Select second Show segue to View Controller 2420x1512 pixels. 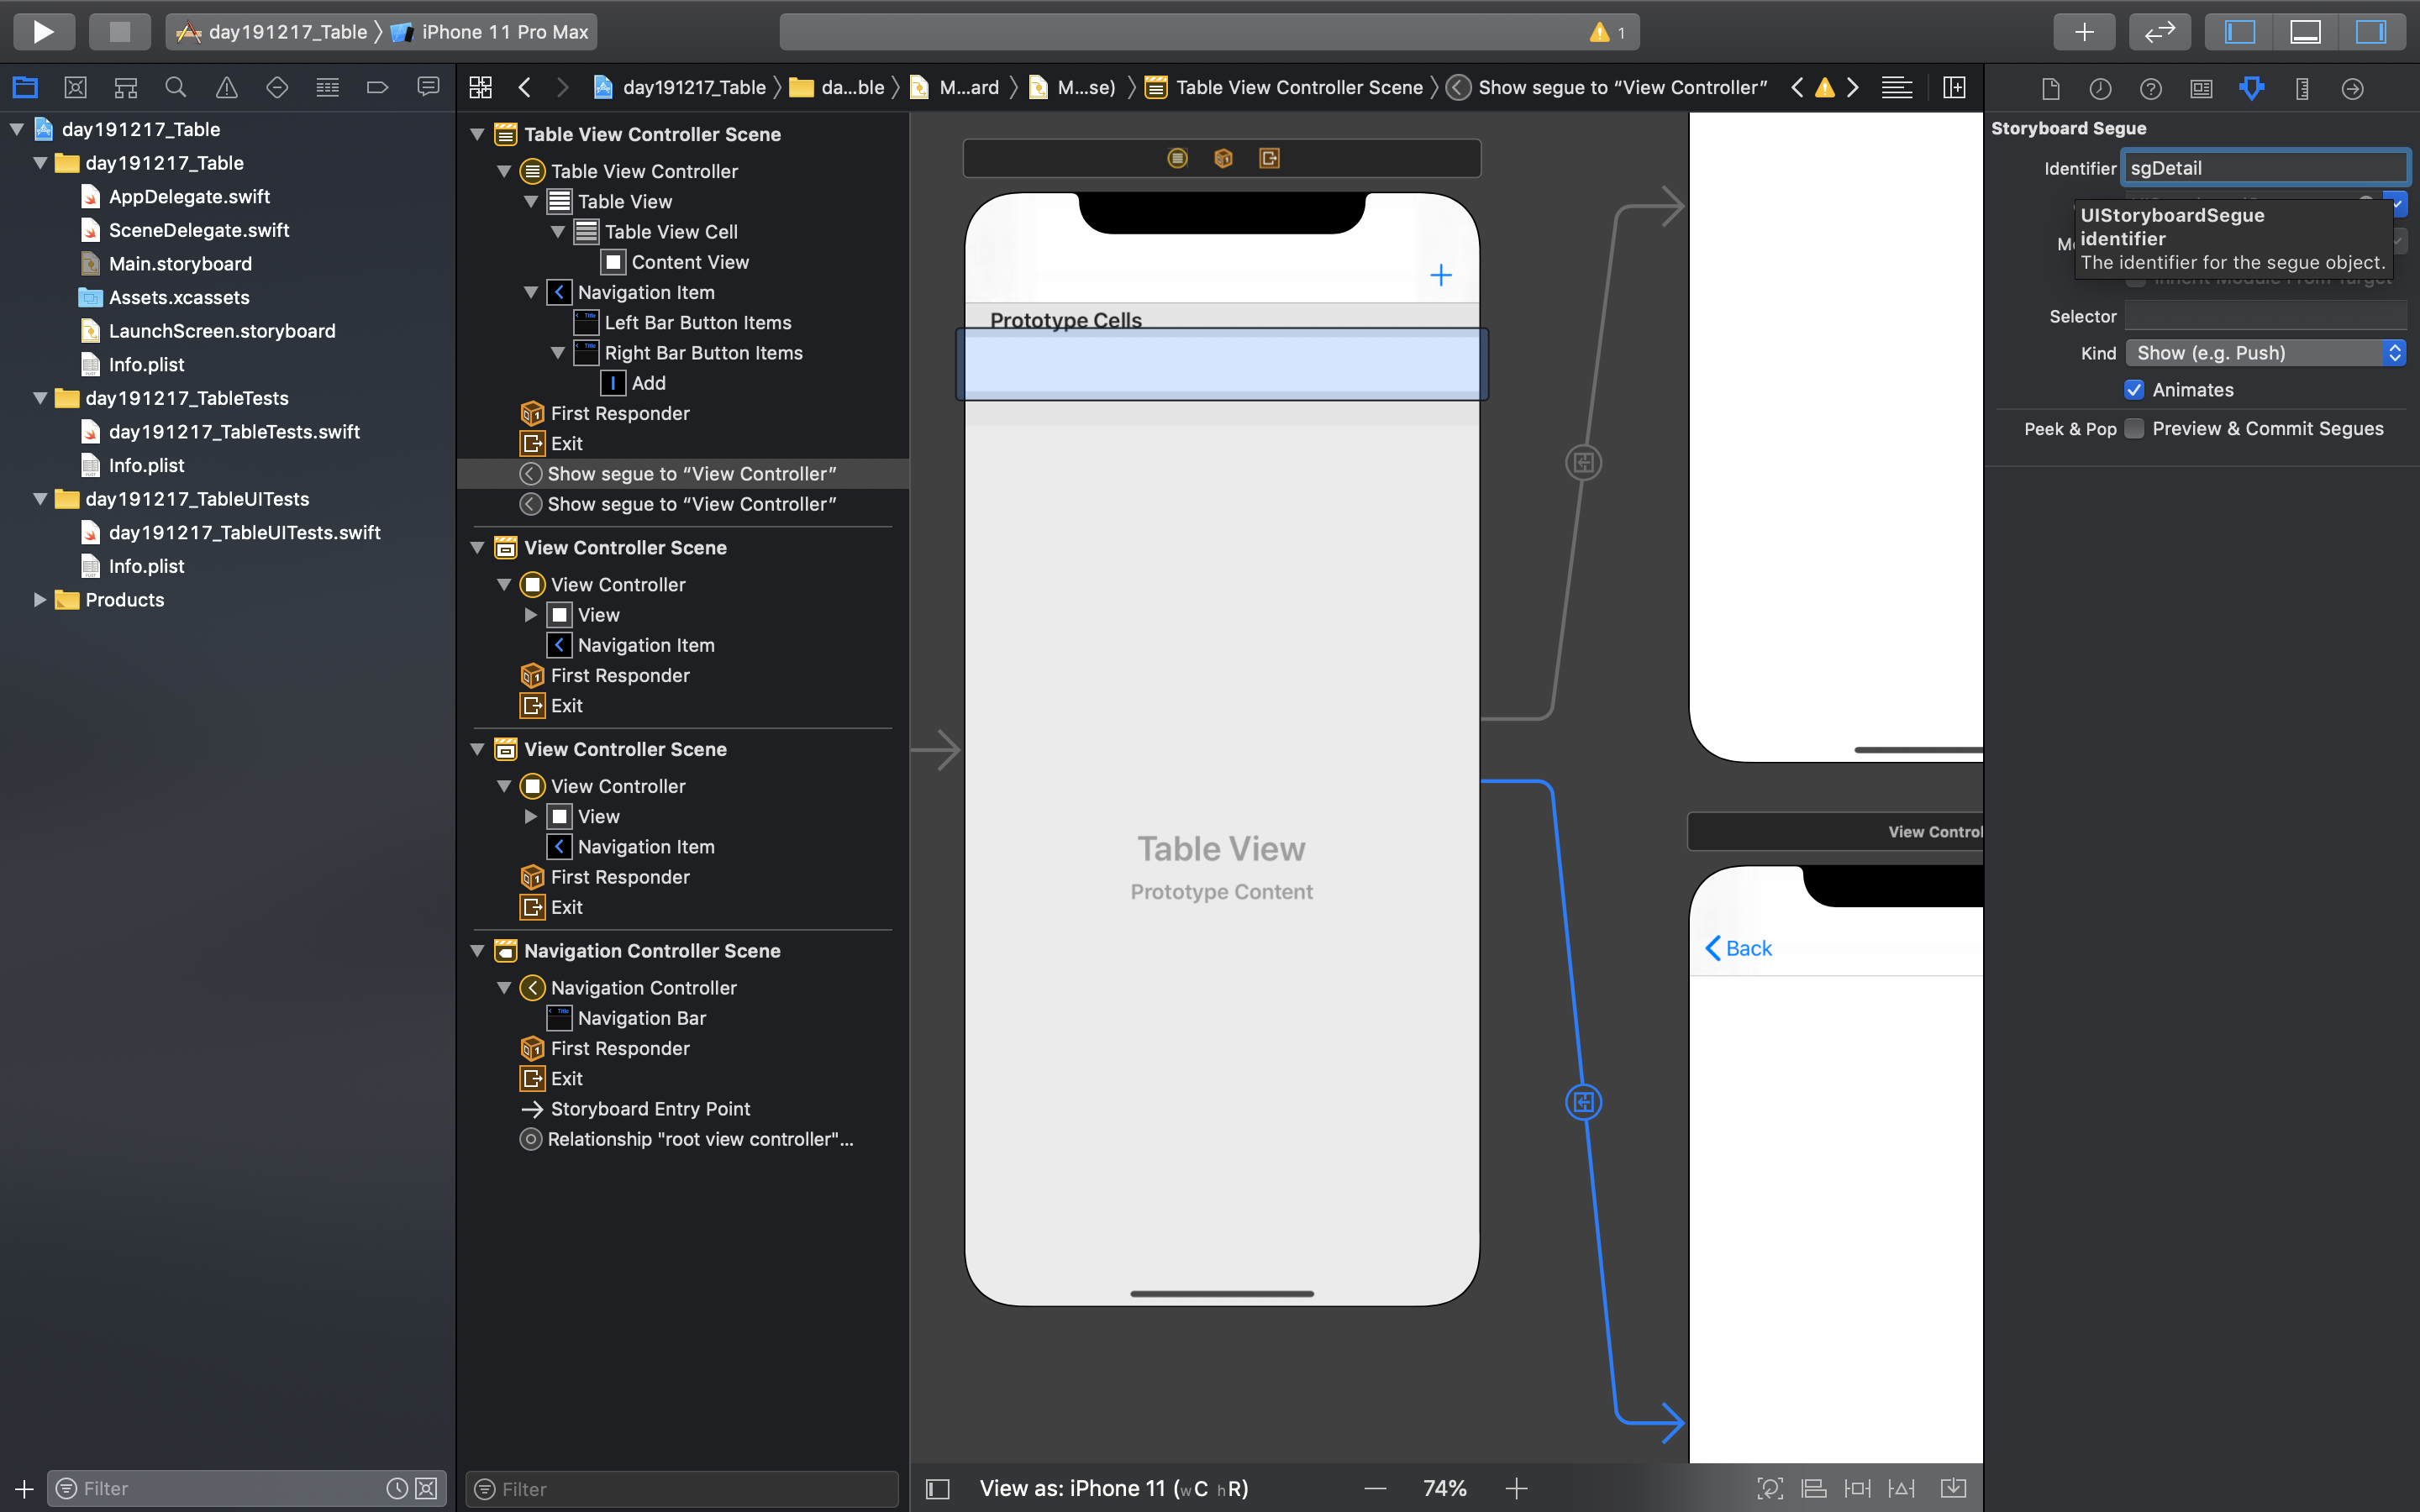tap(691, 504)
